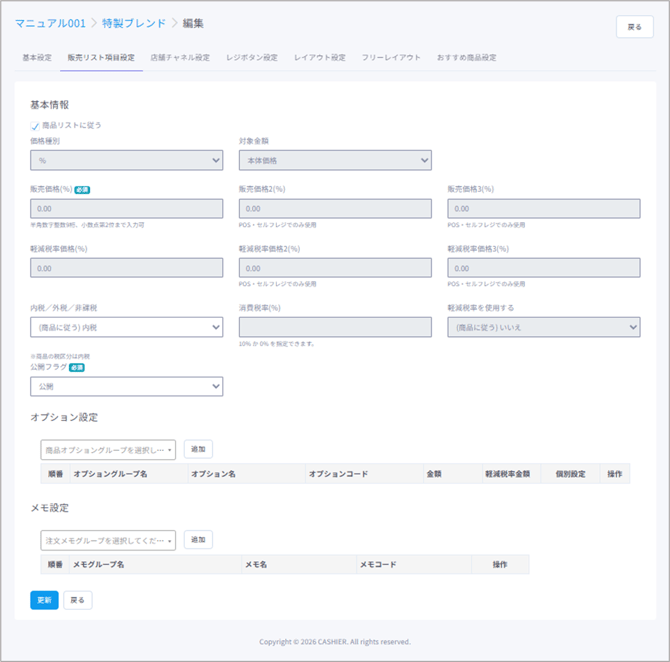
Task: Open the レジボタン設定 tab
Action: 252,58
